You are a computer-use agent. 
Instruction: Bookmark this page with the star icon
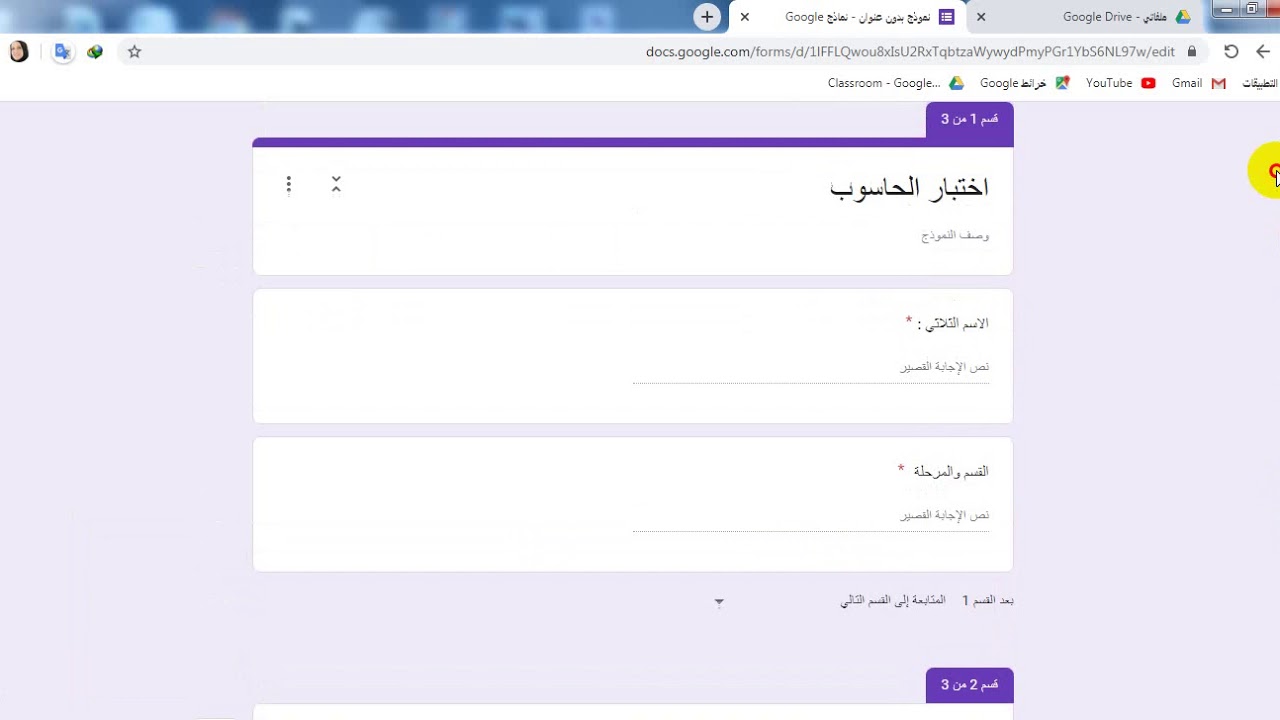click(x=134, y=52)
